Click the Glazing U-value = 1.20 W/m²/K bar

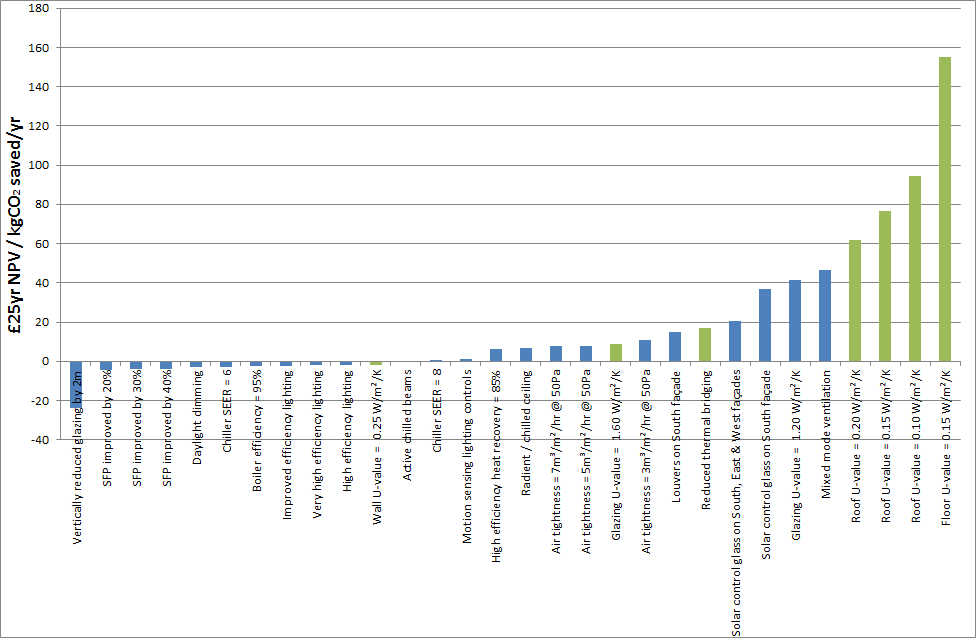tap(796, 320)
